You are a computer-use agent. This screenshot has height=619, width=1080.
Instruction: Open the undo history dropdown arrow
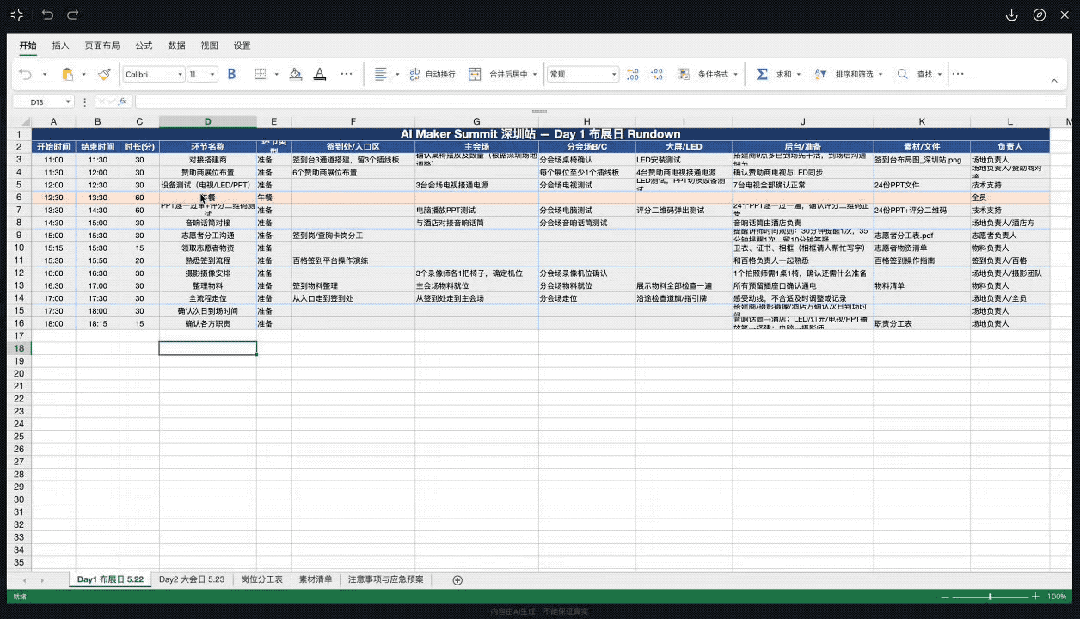45,74
